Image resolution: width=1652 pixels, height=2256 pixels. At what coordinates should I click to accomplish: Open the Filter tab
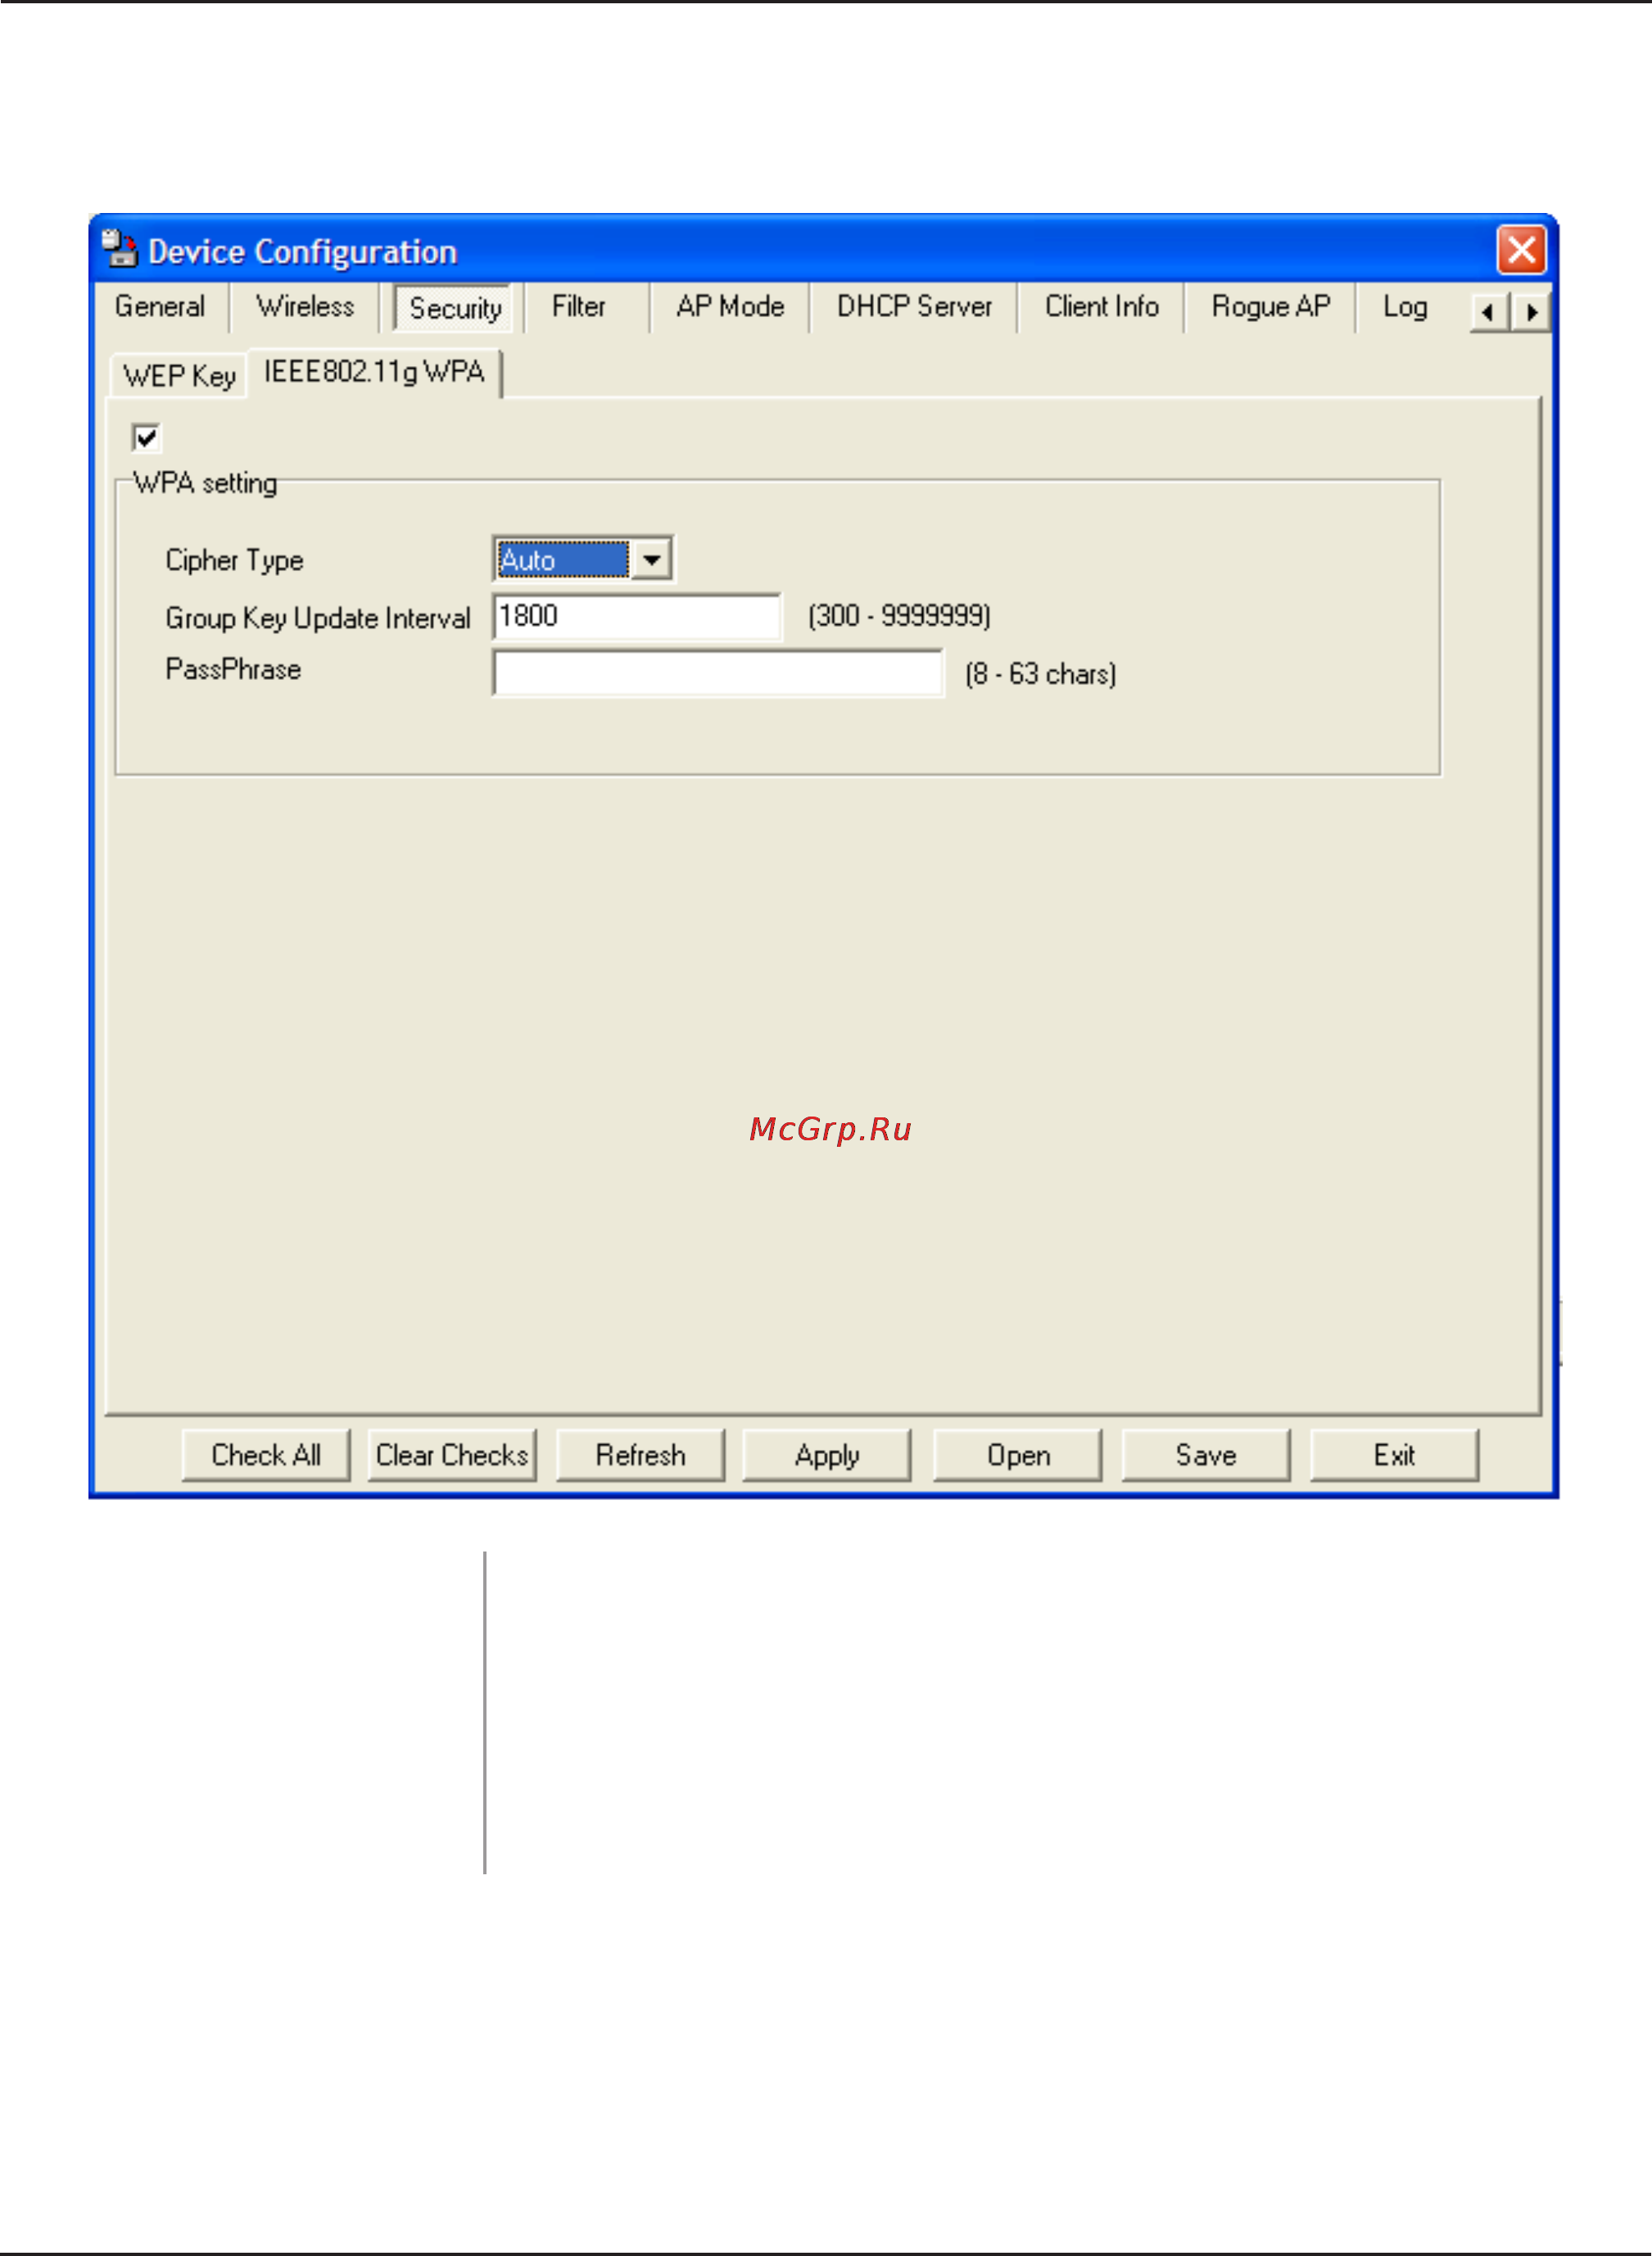coord(579,306)
